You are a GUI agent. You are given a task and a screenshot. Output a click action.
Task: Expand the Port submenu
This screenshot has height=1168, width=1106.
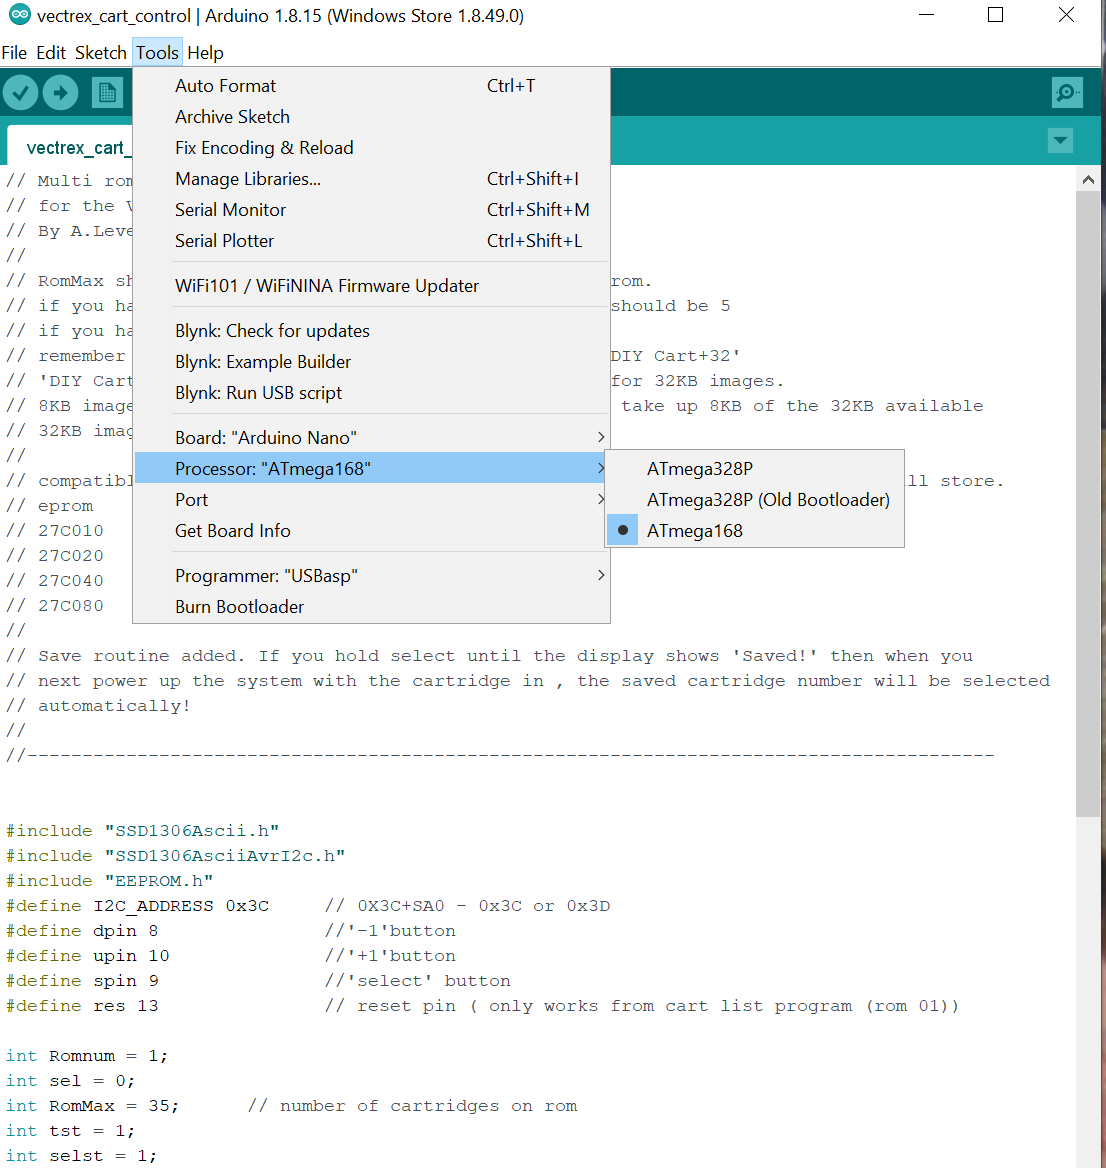coord(372,500)
